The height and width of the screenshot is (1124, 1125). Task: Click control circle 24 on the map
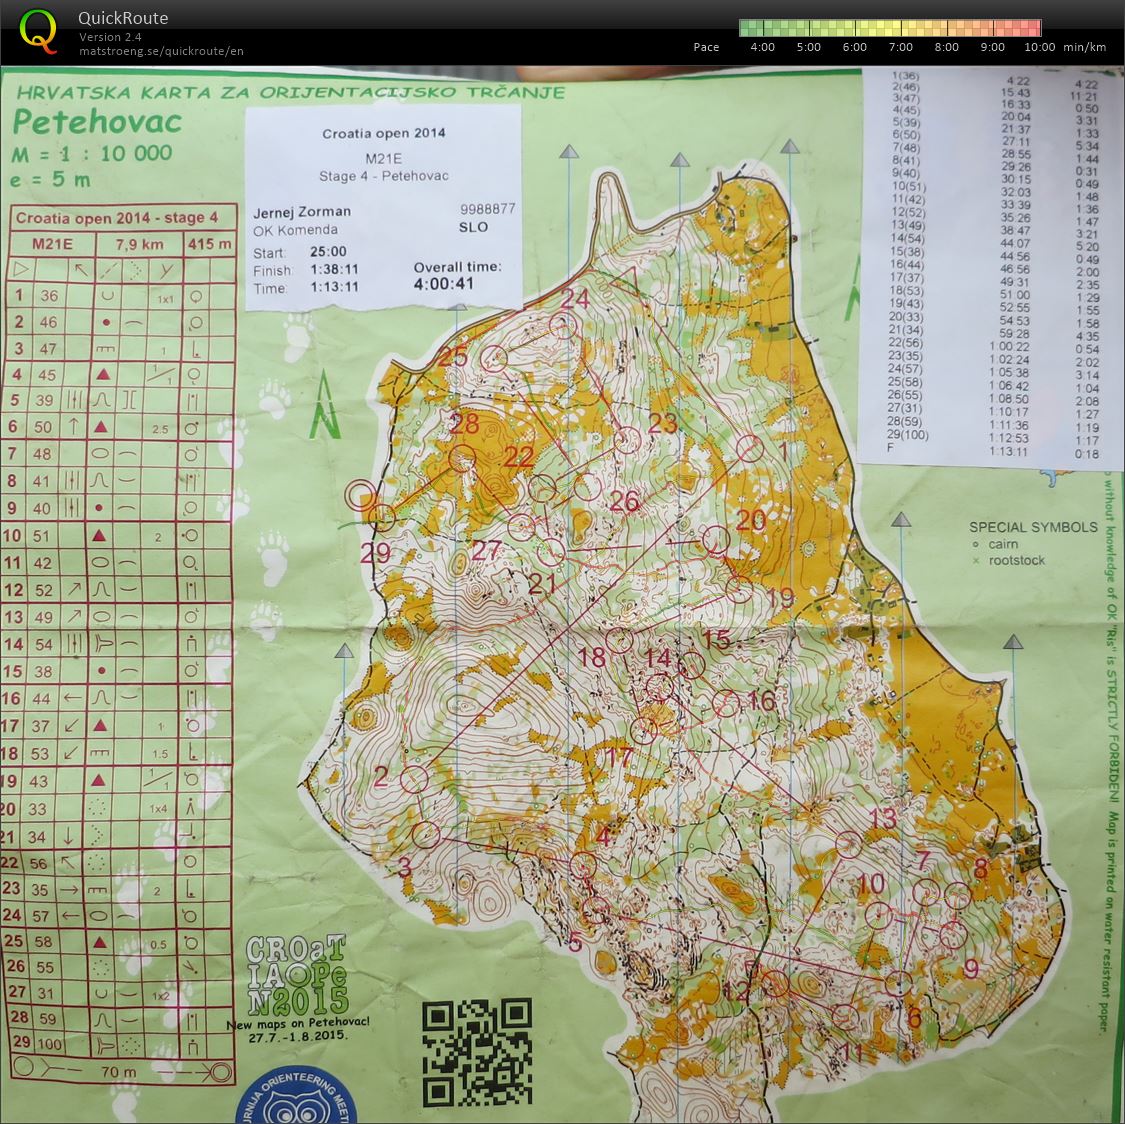(x=563, y=326)
